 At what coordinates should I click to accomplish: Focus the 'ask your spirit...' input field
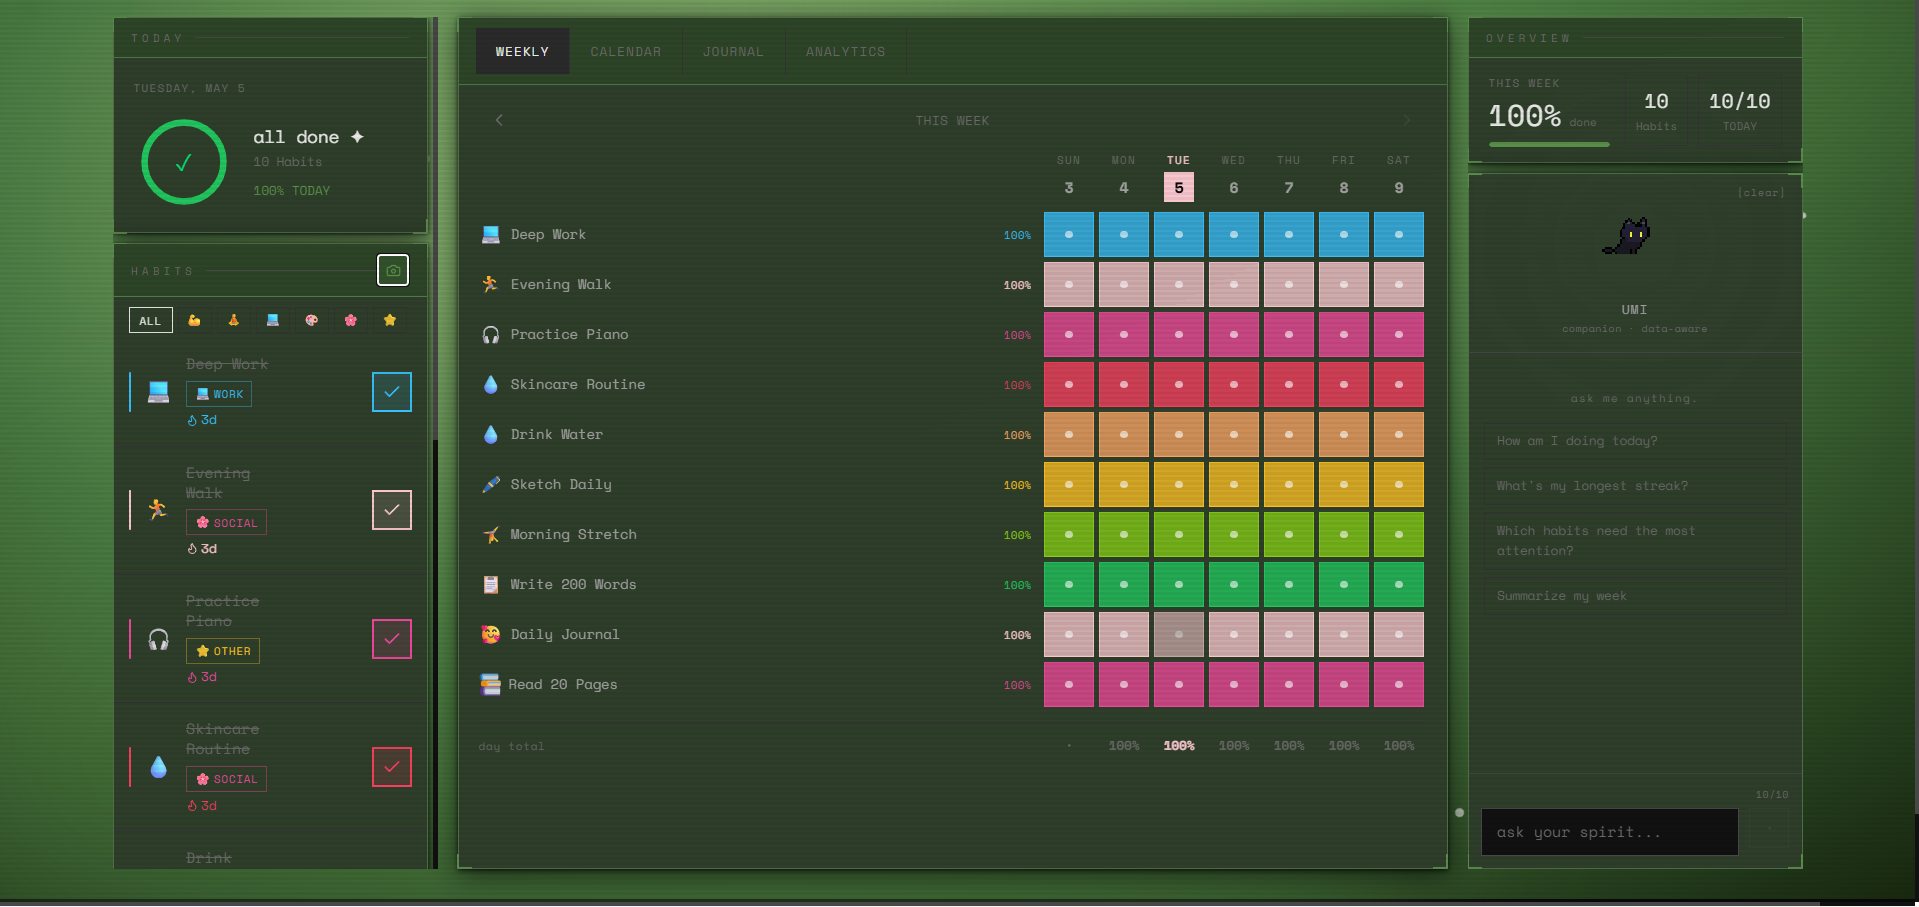(1609, 832)
